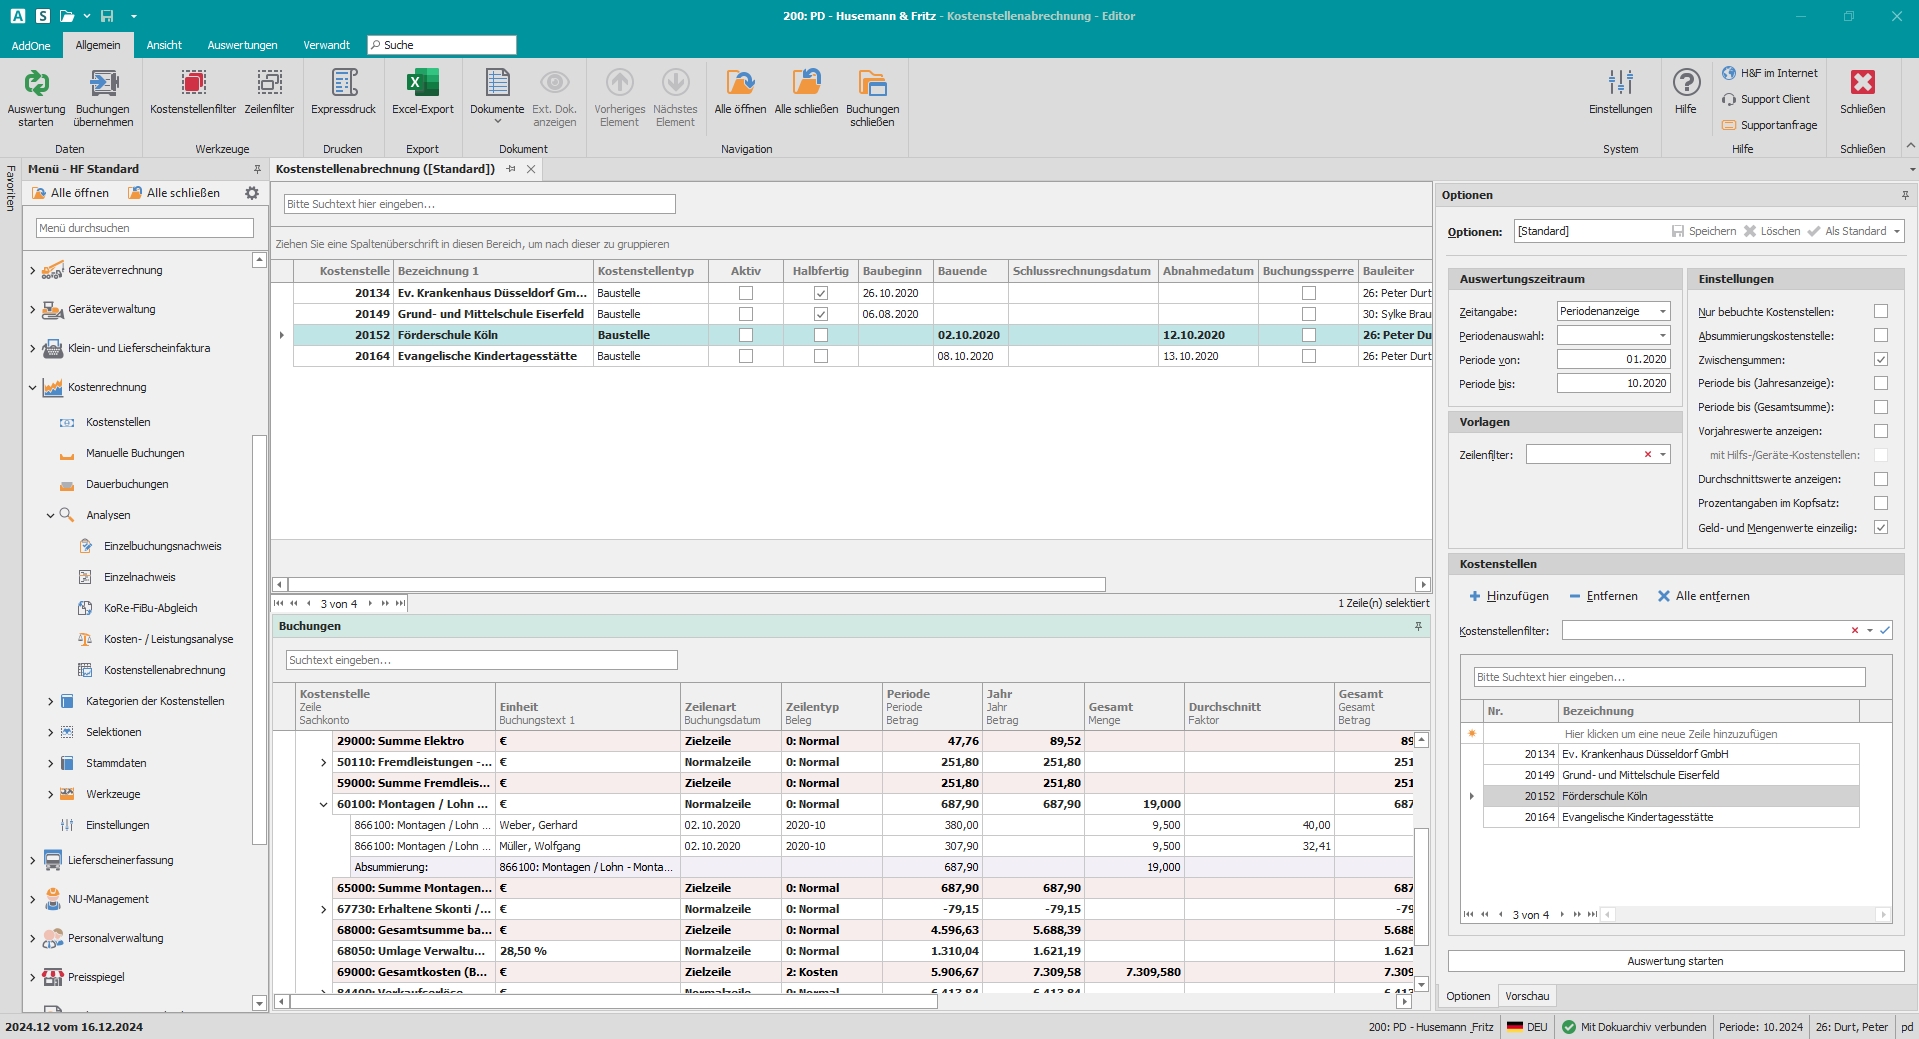Viewport: 1919px width, 1039px height.
Task: Expand the Geräteverrechnung tree node
Action: 33,271
